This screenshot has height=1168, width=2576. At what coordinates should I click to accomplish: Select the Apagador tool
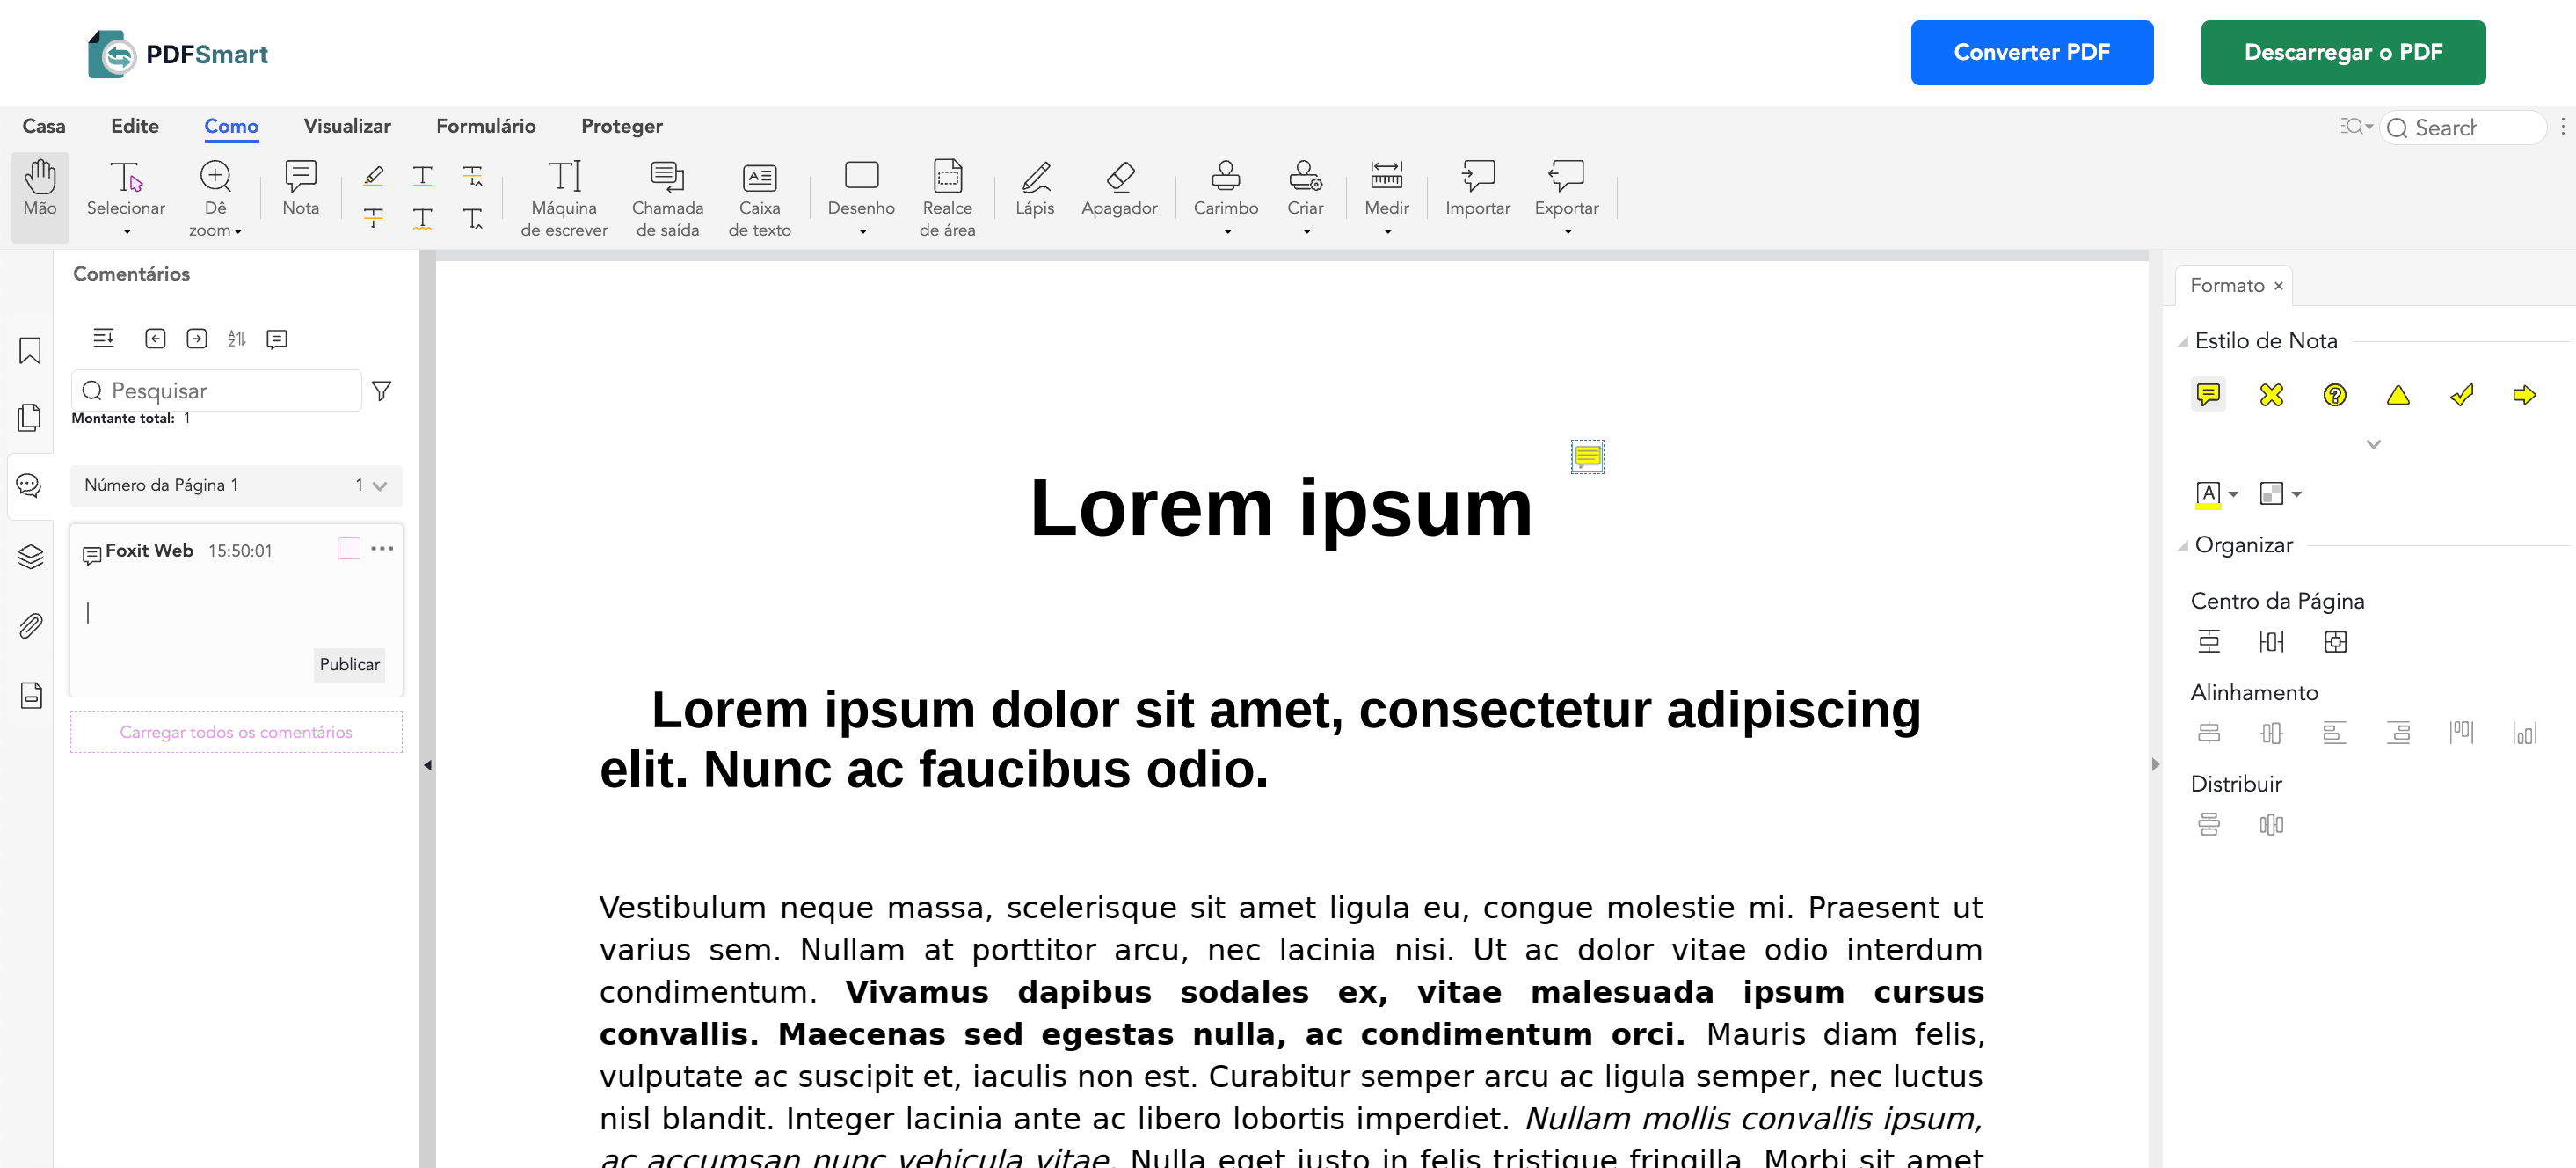click(1120, 190)
